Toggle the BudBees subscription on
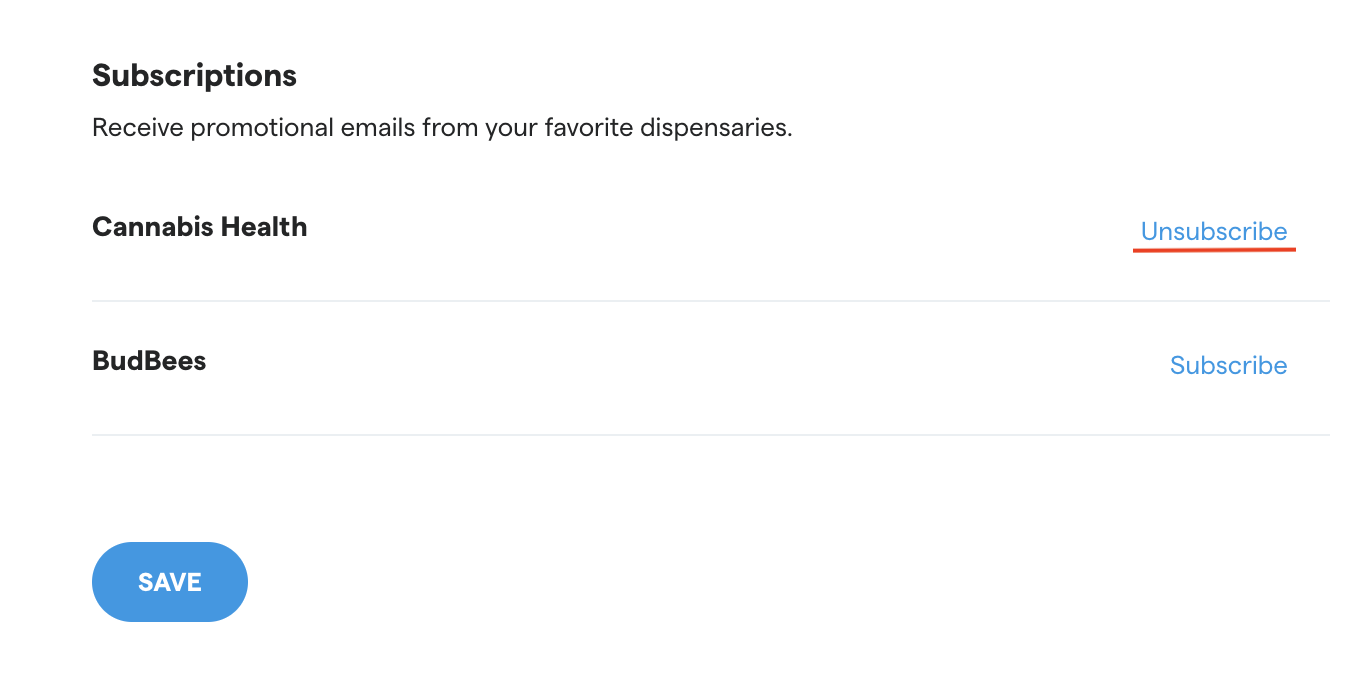The height and width of the screenshot is (682, 1372). click(1228, 365)
